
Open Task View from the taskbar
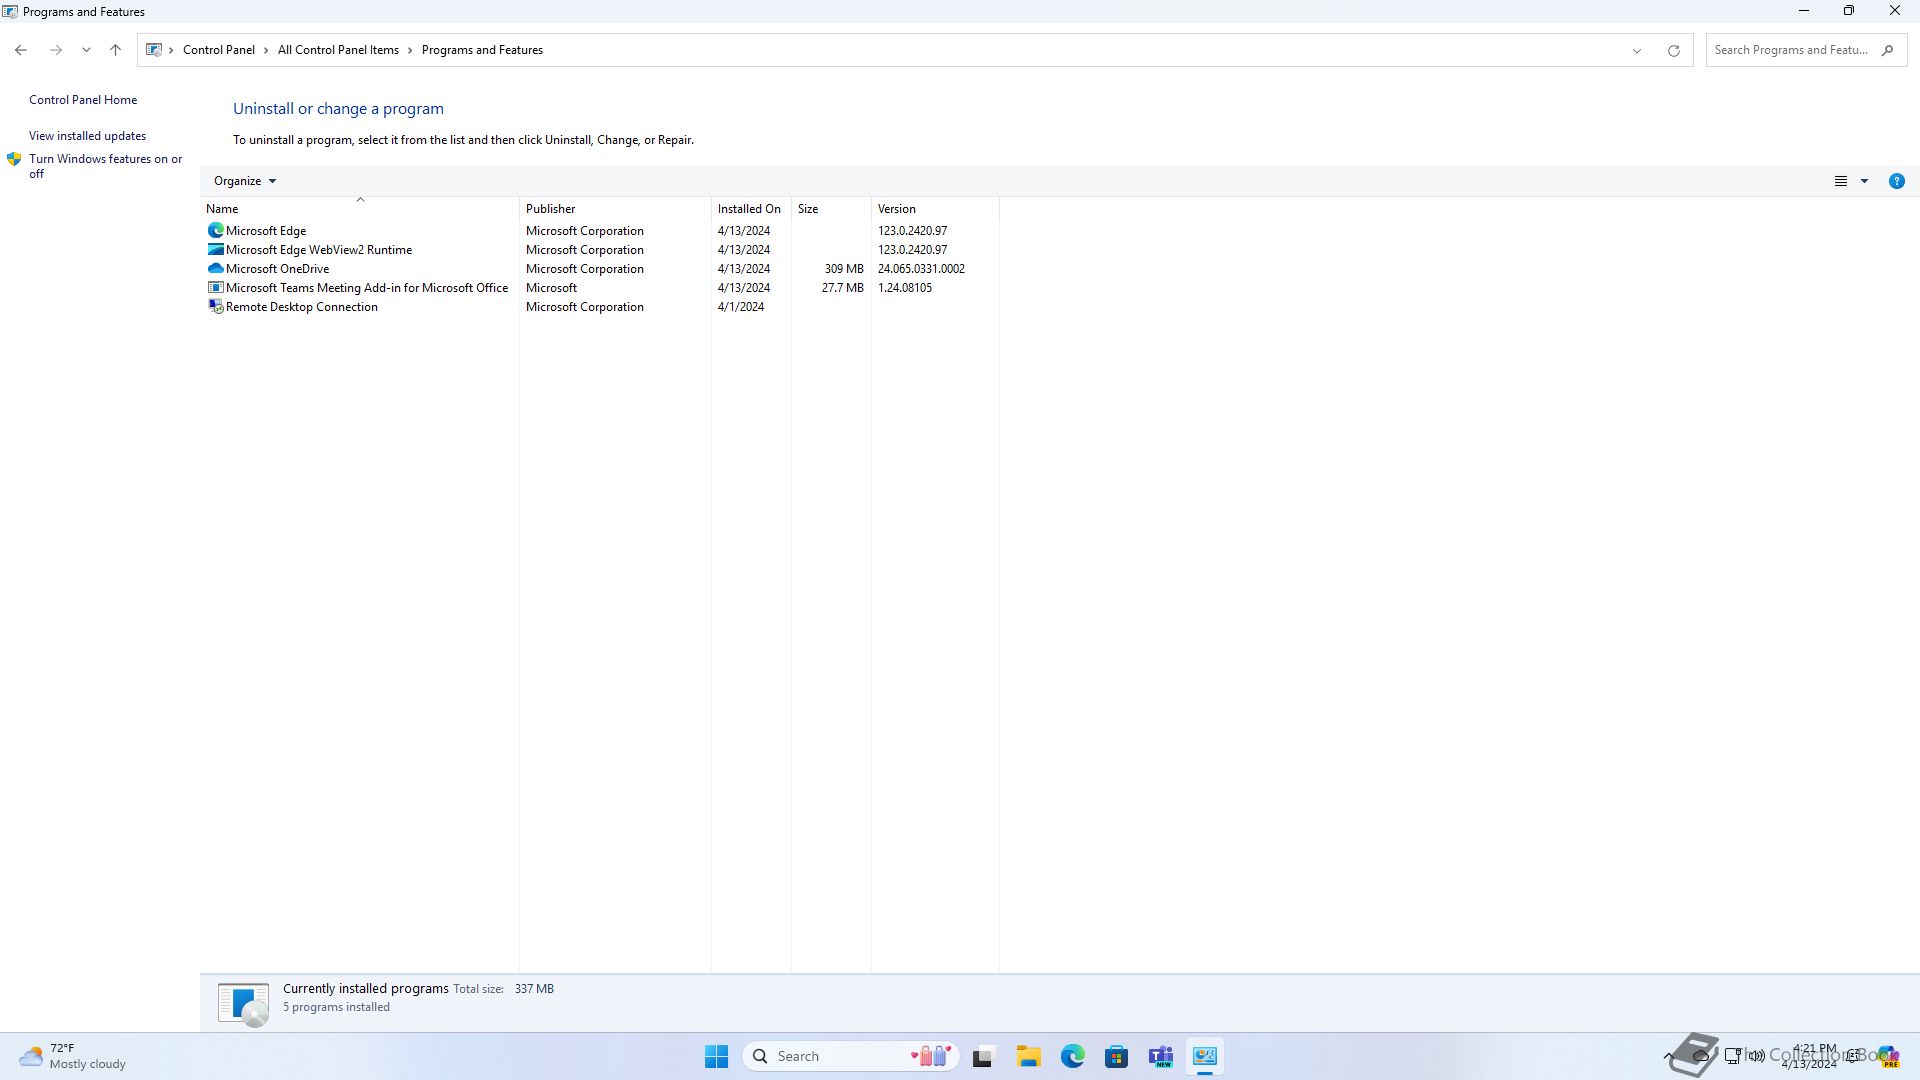(983, 1056)
